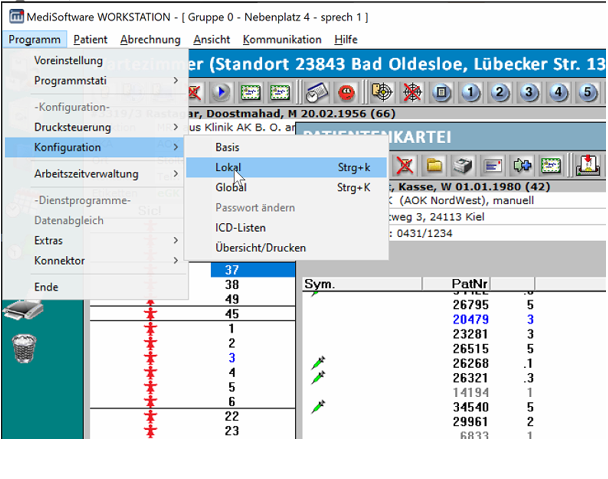This screenshot has height=479, width=608.
Task: Click the crosshair target with yellow card icon
Action: coord(382,92)
